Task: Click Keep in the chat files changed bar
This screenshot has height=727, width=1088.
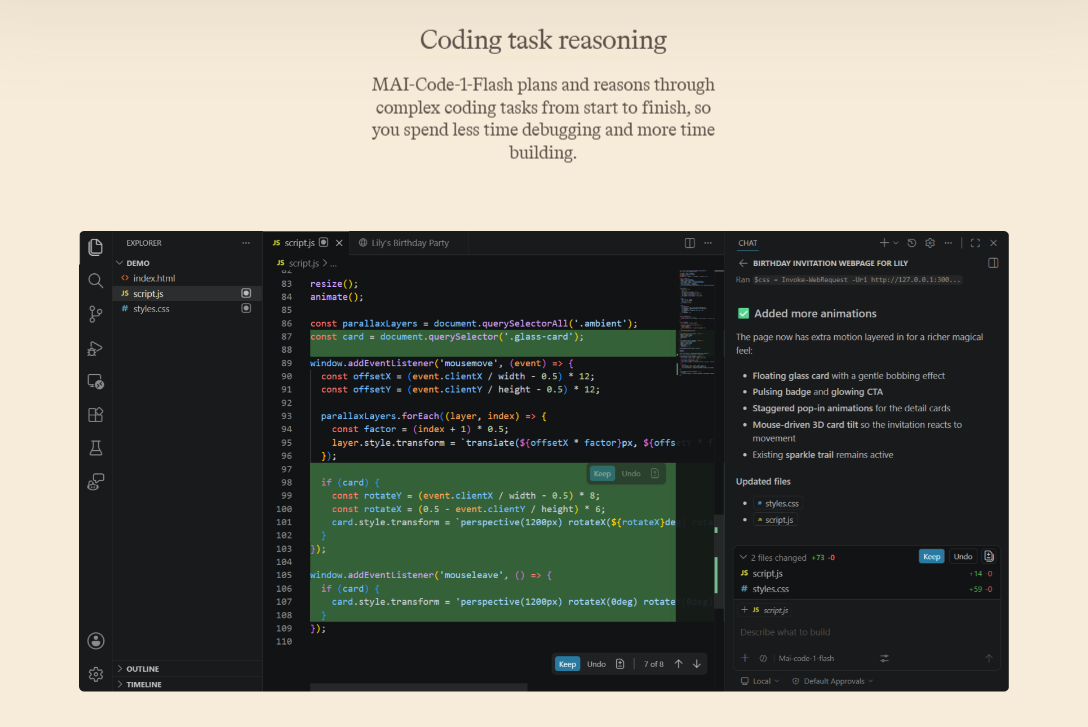Action: [x=931, y=556]
